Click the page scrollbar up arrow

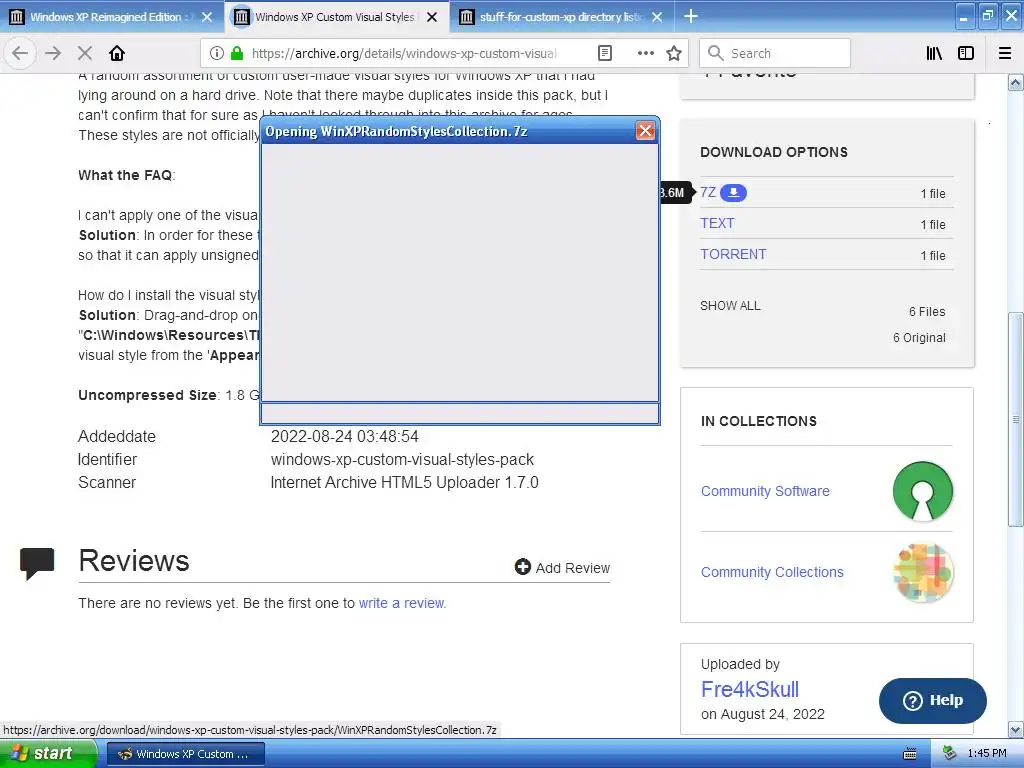point(1015,82)
